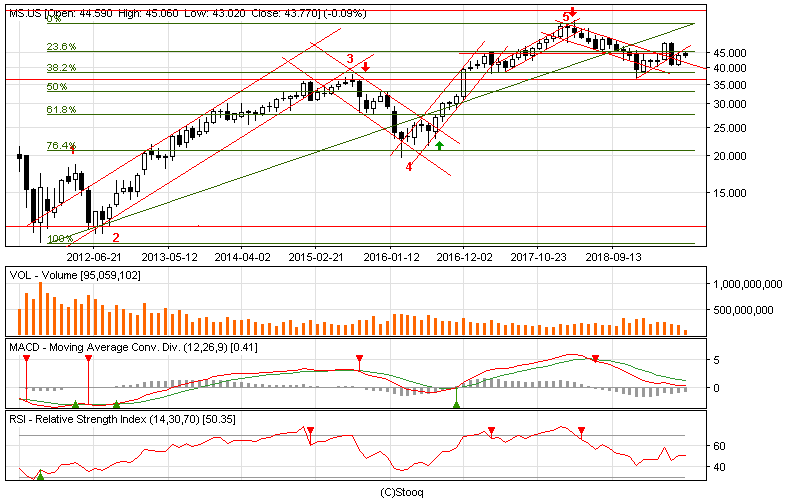Select the 38.2% Fibonacci level label
Image resolution: width=800 pixels, height=500 pixels.
coord(61,67)
